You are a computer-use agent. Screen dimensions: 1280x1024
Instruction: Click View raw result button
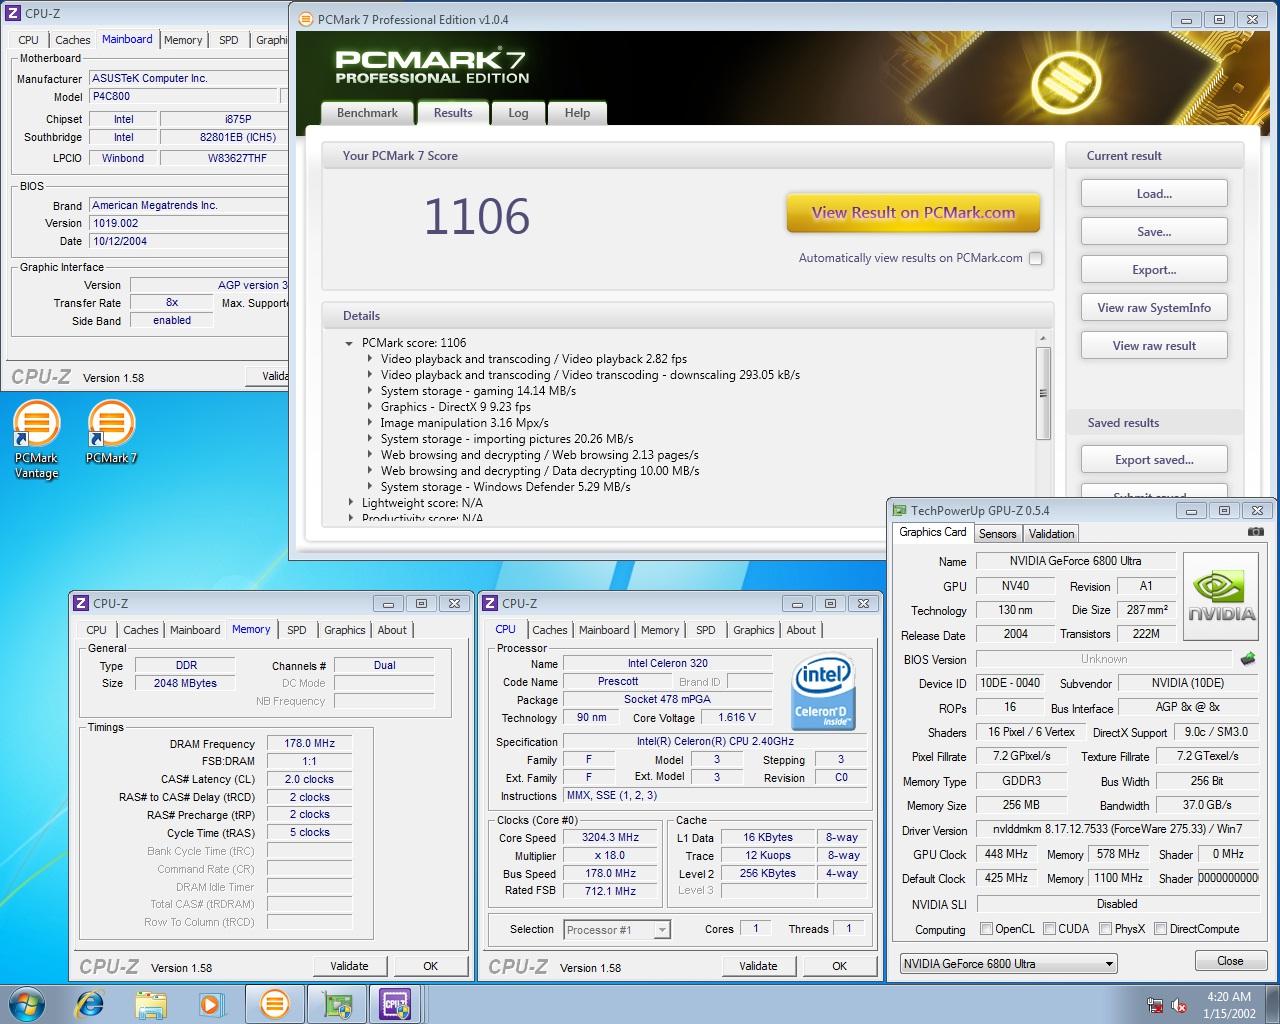(1154, 346)
